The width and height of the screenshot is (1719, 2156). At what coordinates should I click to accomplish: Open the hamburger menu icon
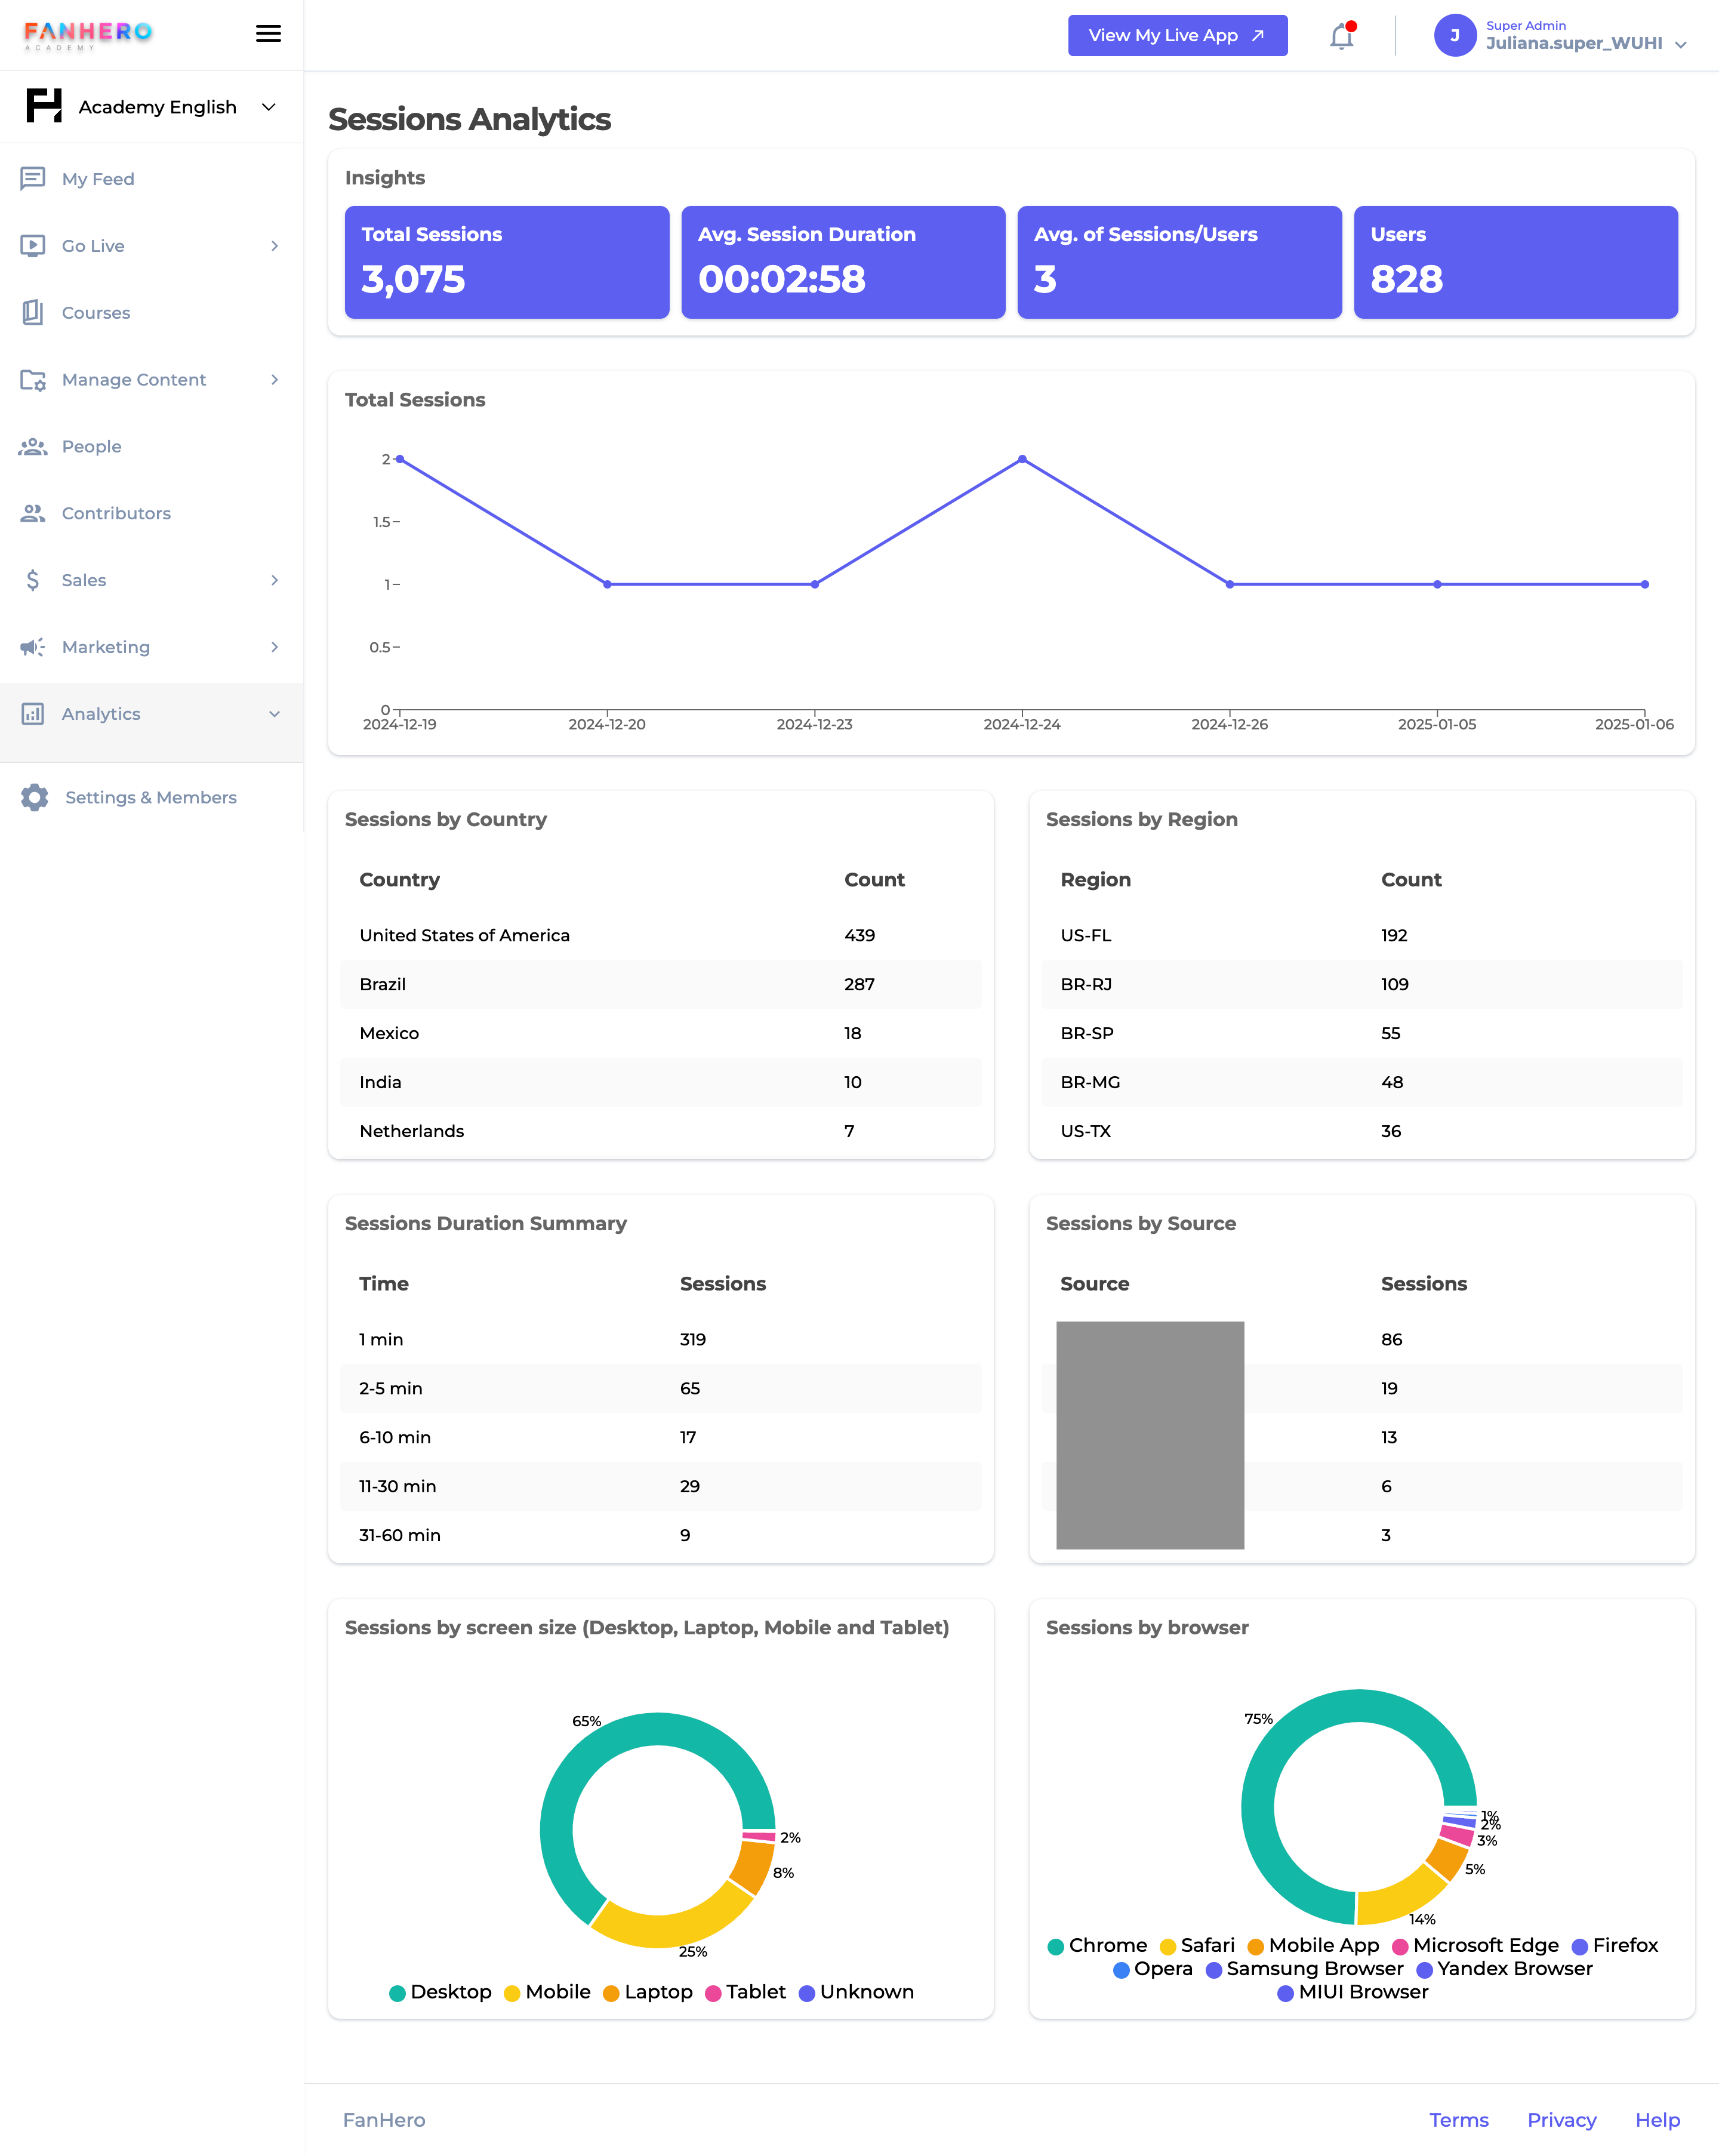[x=268, y=34]
